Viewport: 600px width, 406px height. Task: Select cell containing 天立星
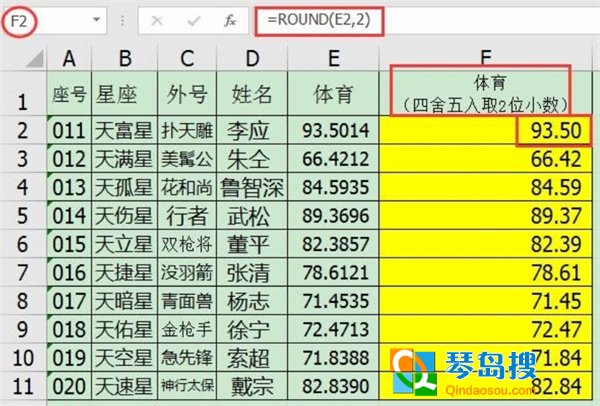coord(125,244)
